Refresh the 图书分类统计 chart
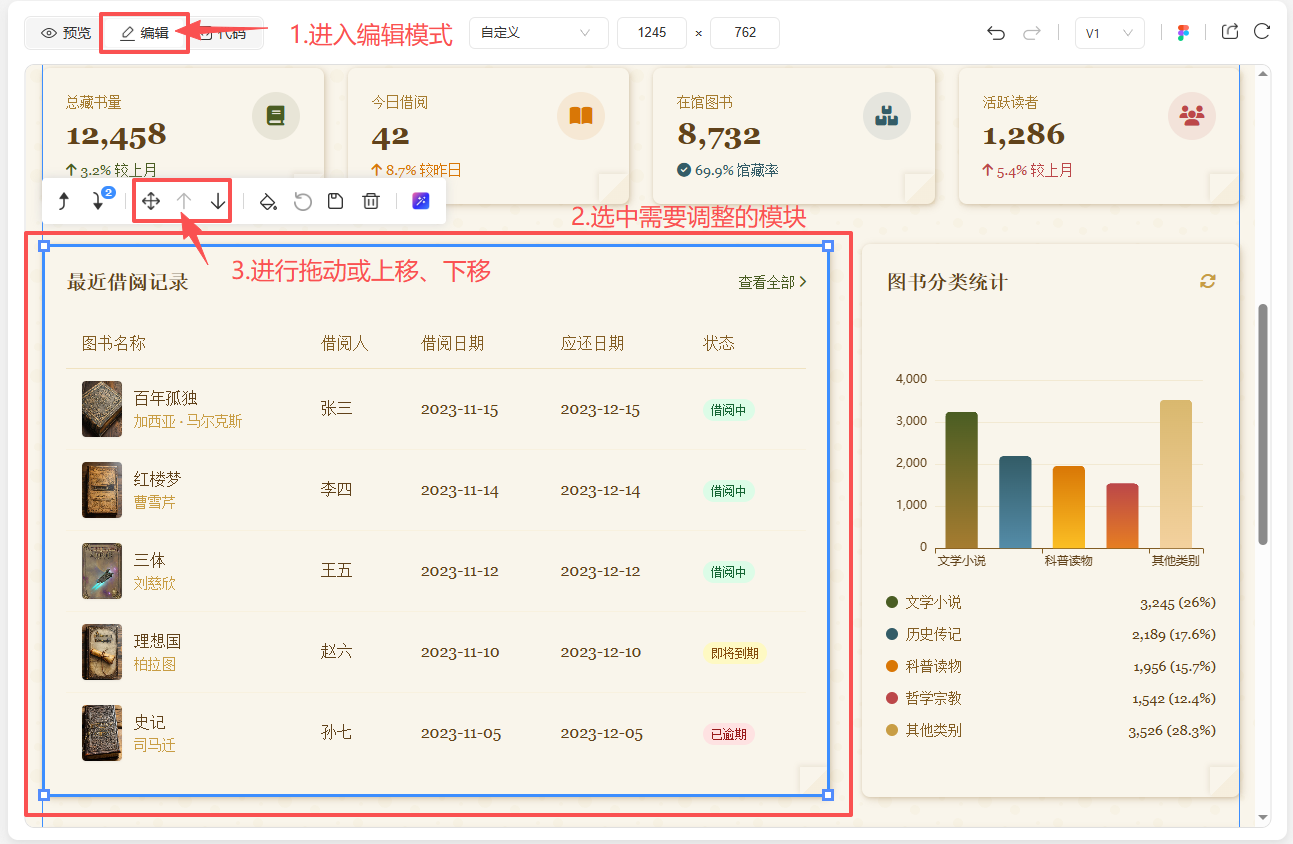 pyautogui.click(x=1208, y=282)
